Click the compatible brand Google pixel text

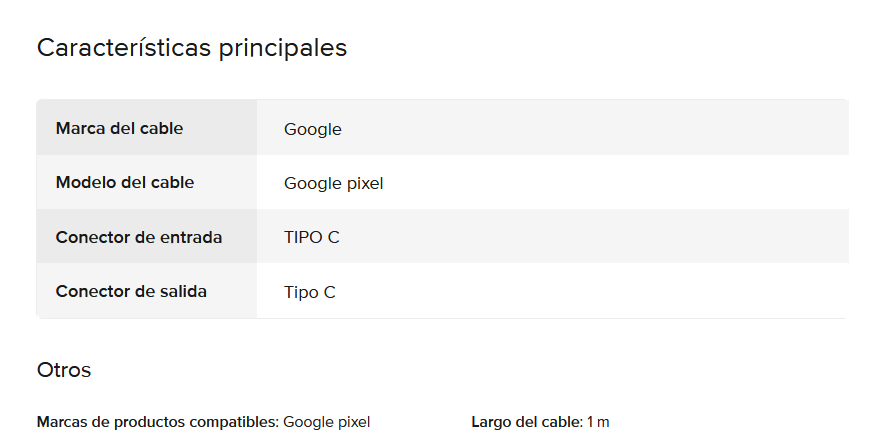(x=327, y=422)
